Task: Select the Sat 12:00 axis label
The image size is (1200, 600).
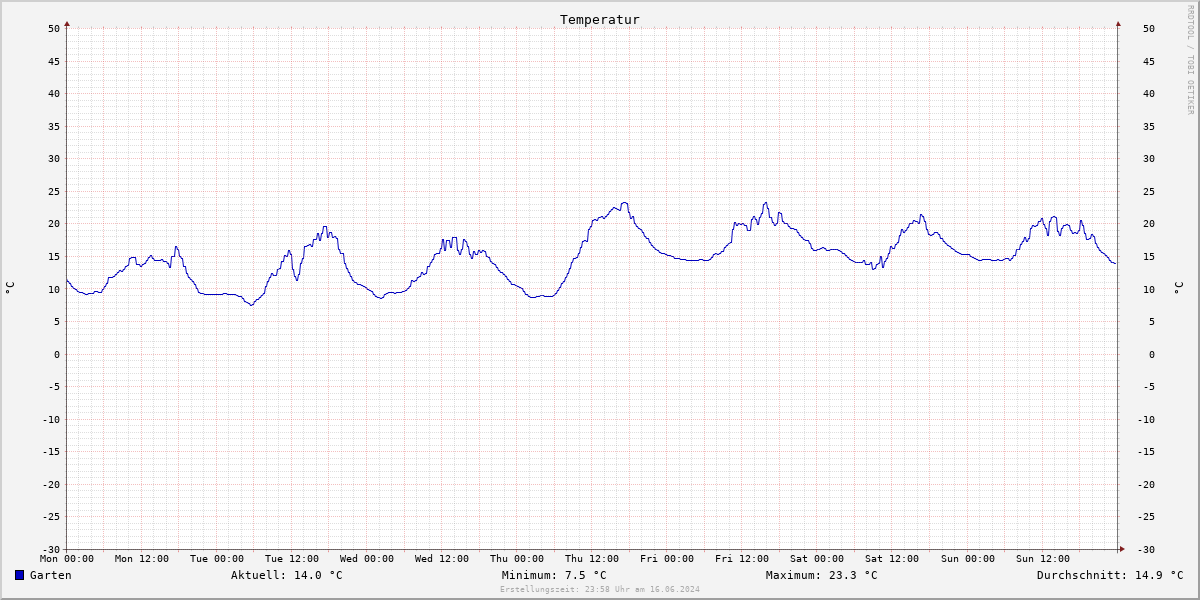Action: 892,559
